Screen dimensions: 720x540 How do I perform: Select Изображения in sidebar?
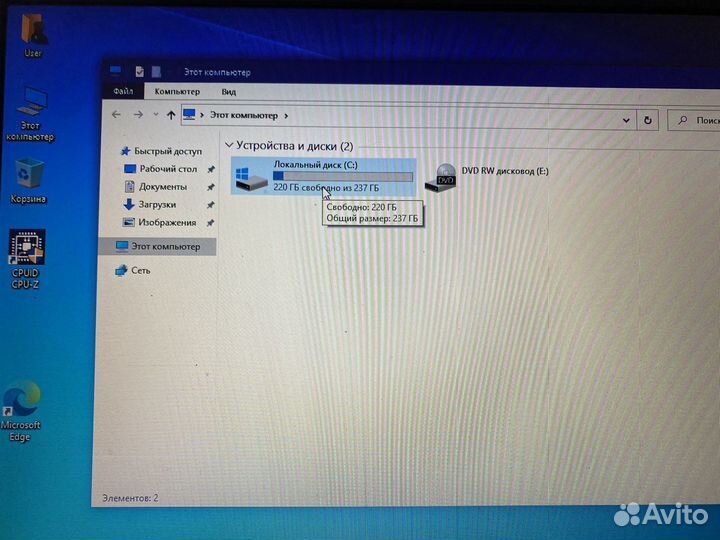click(159, 222)
